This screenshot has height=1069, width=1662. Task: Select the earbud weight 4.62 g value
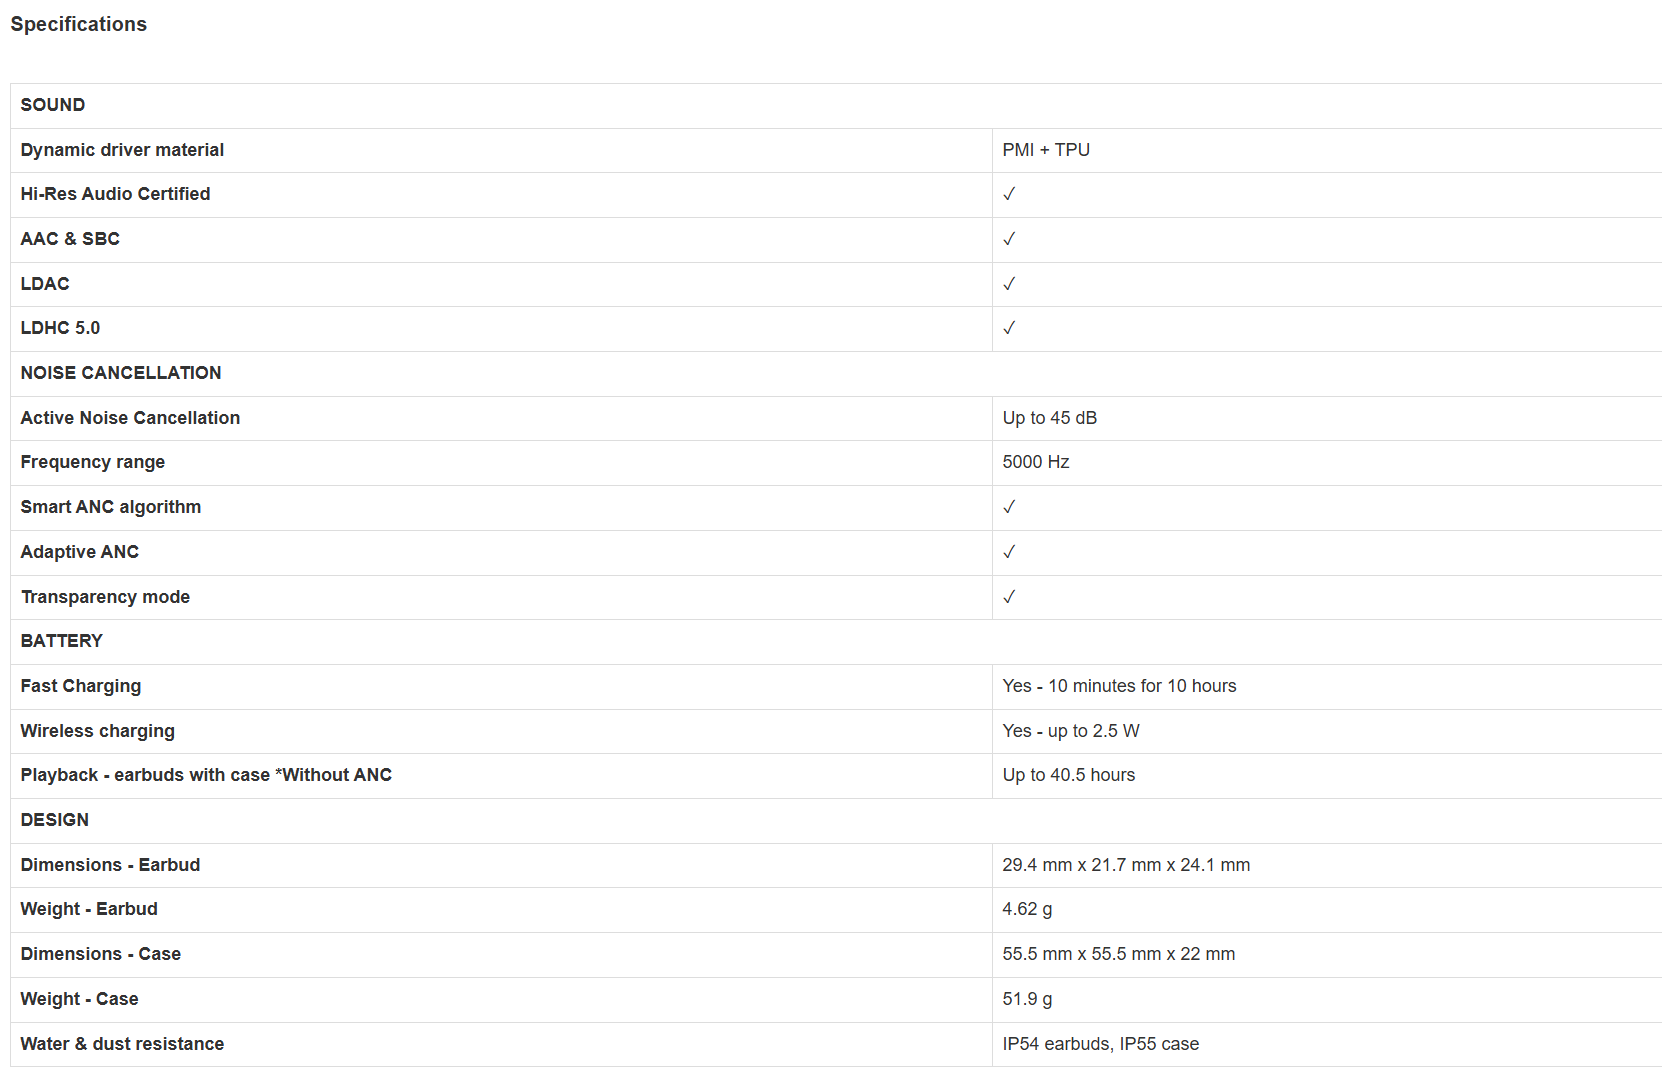[x=1027, y=909]
